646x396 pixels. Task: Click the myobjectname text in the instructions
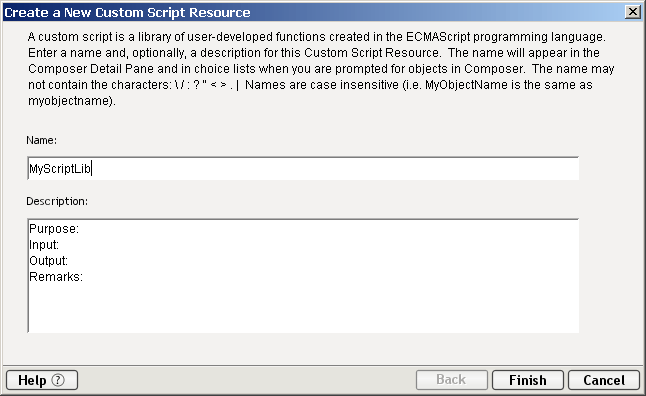tap(70, 101)
